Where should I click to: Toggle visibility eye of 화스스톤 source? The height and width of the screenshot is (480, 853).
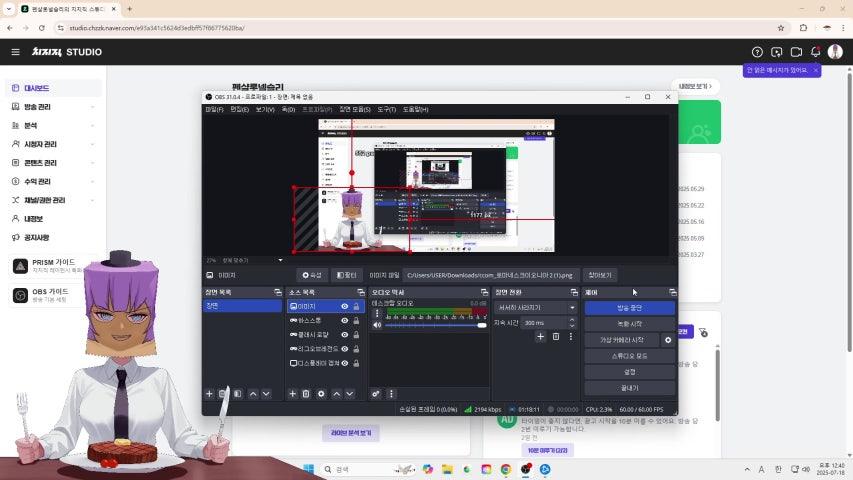[344, 321]
